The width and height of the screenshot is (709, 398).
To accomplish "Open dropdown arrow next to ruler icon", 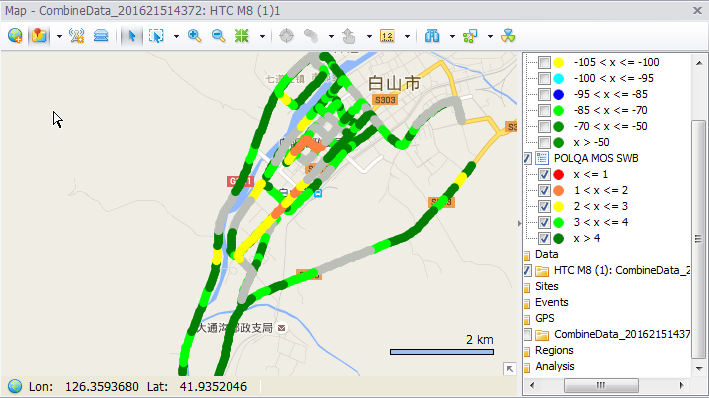I will pyautogui.click(x=407, y=36).
